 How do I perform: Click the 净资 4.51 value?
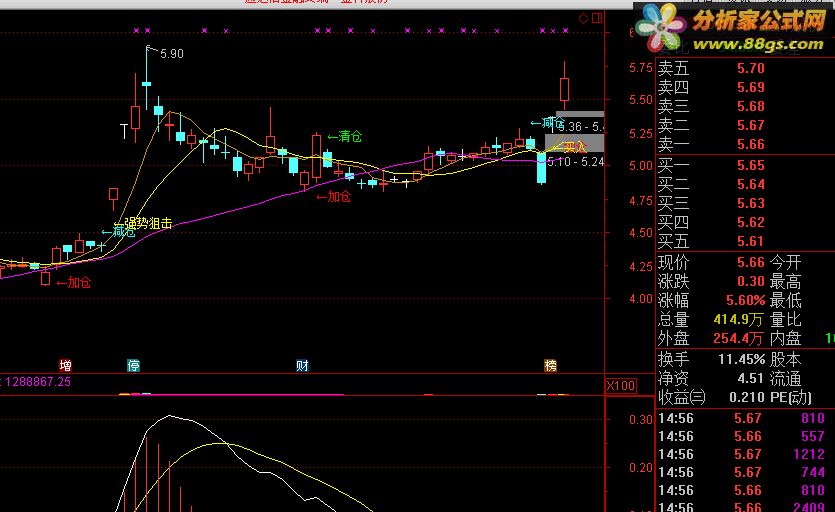751,379
